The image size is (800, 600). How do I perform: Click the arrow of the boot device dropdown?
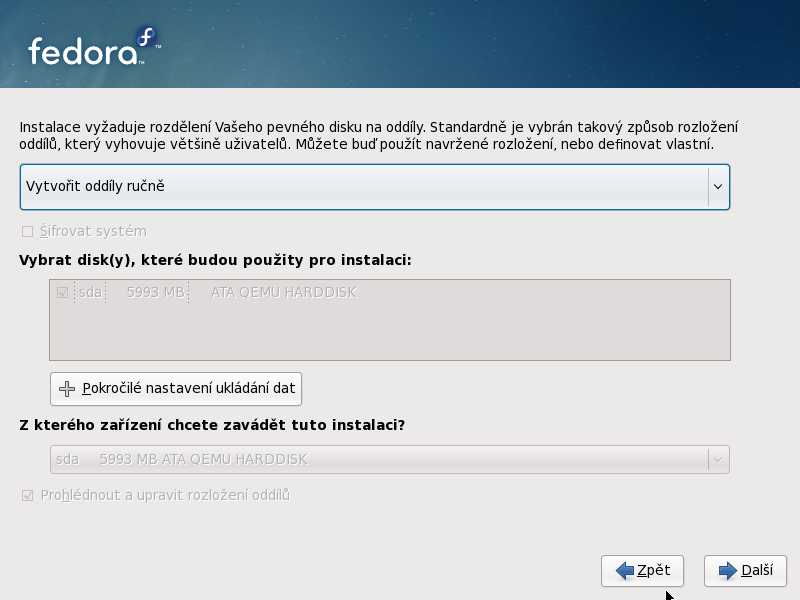(717, 460)
